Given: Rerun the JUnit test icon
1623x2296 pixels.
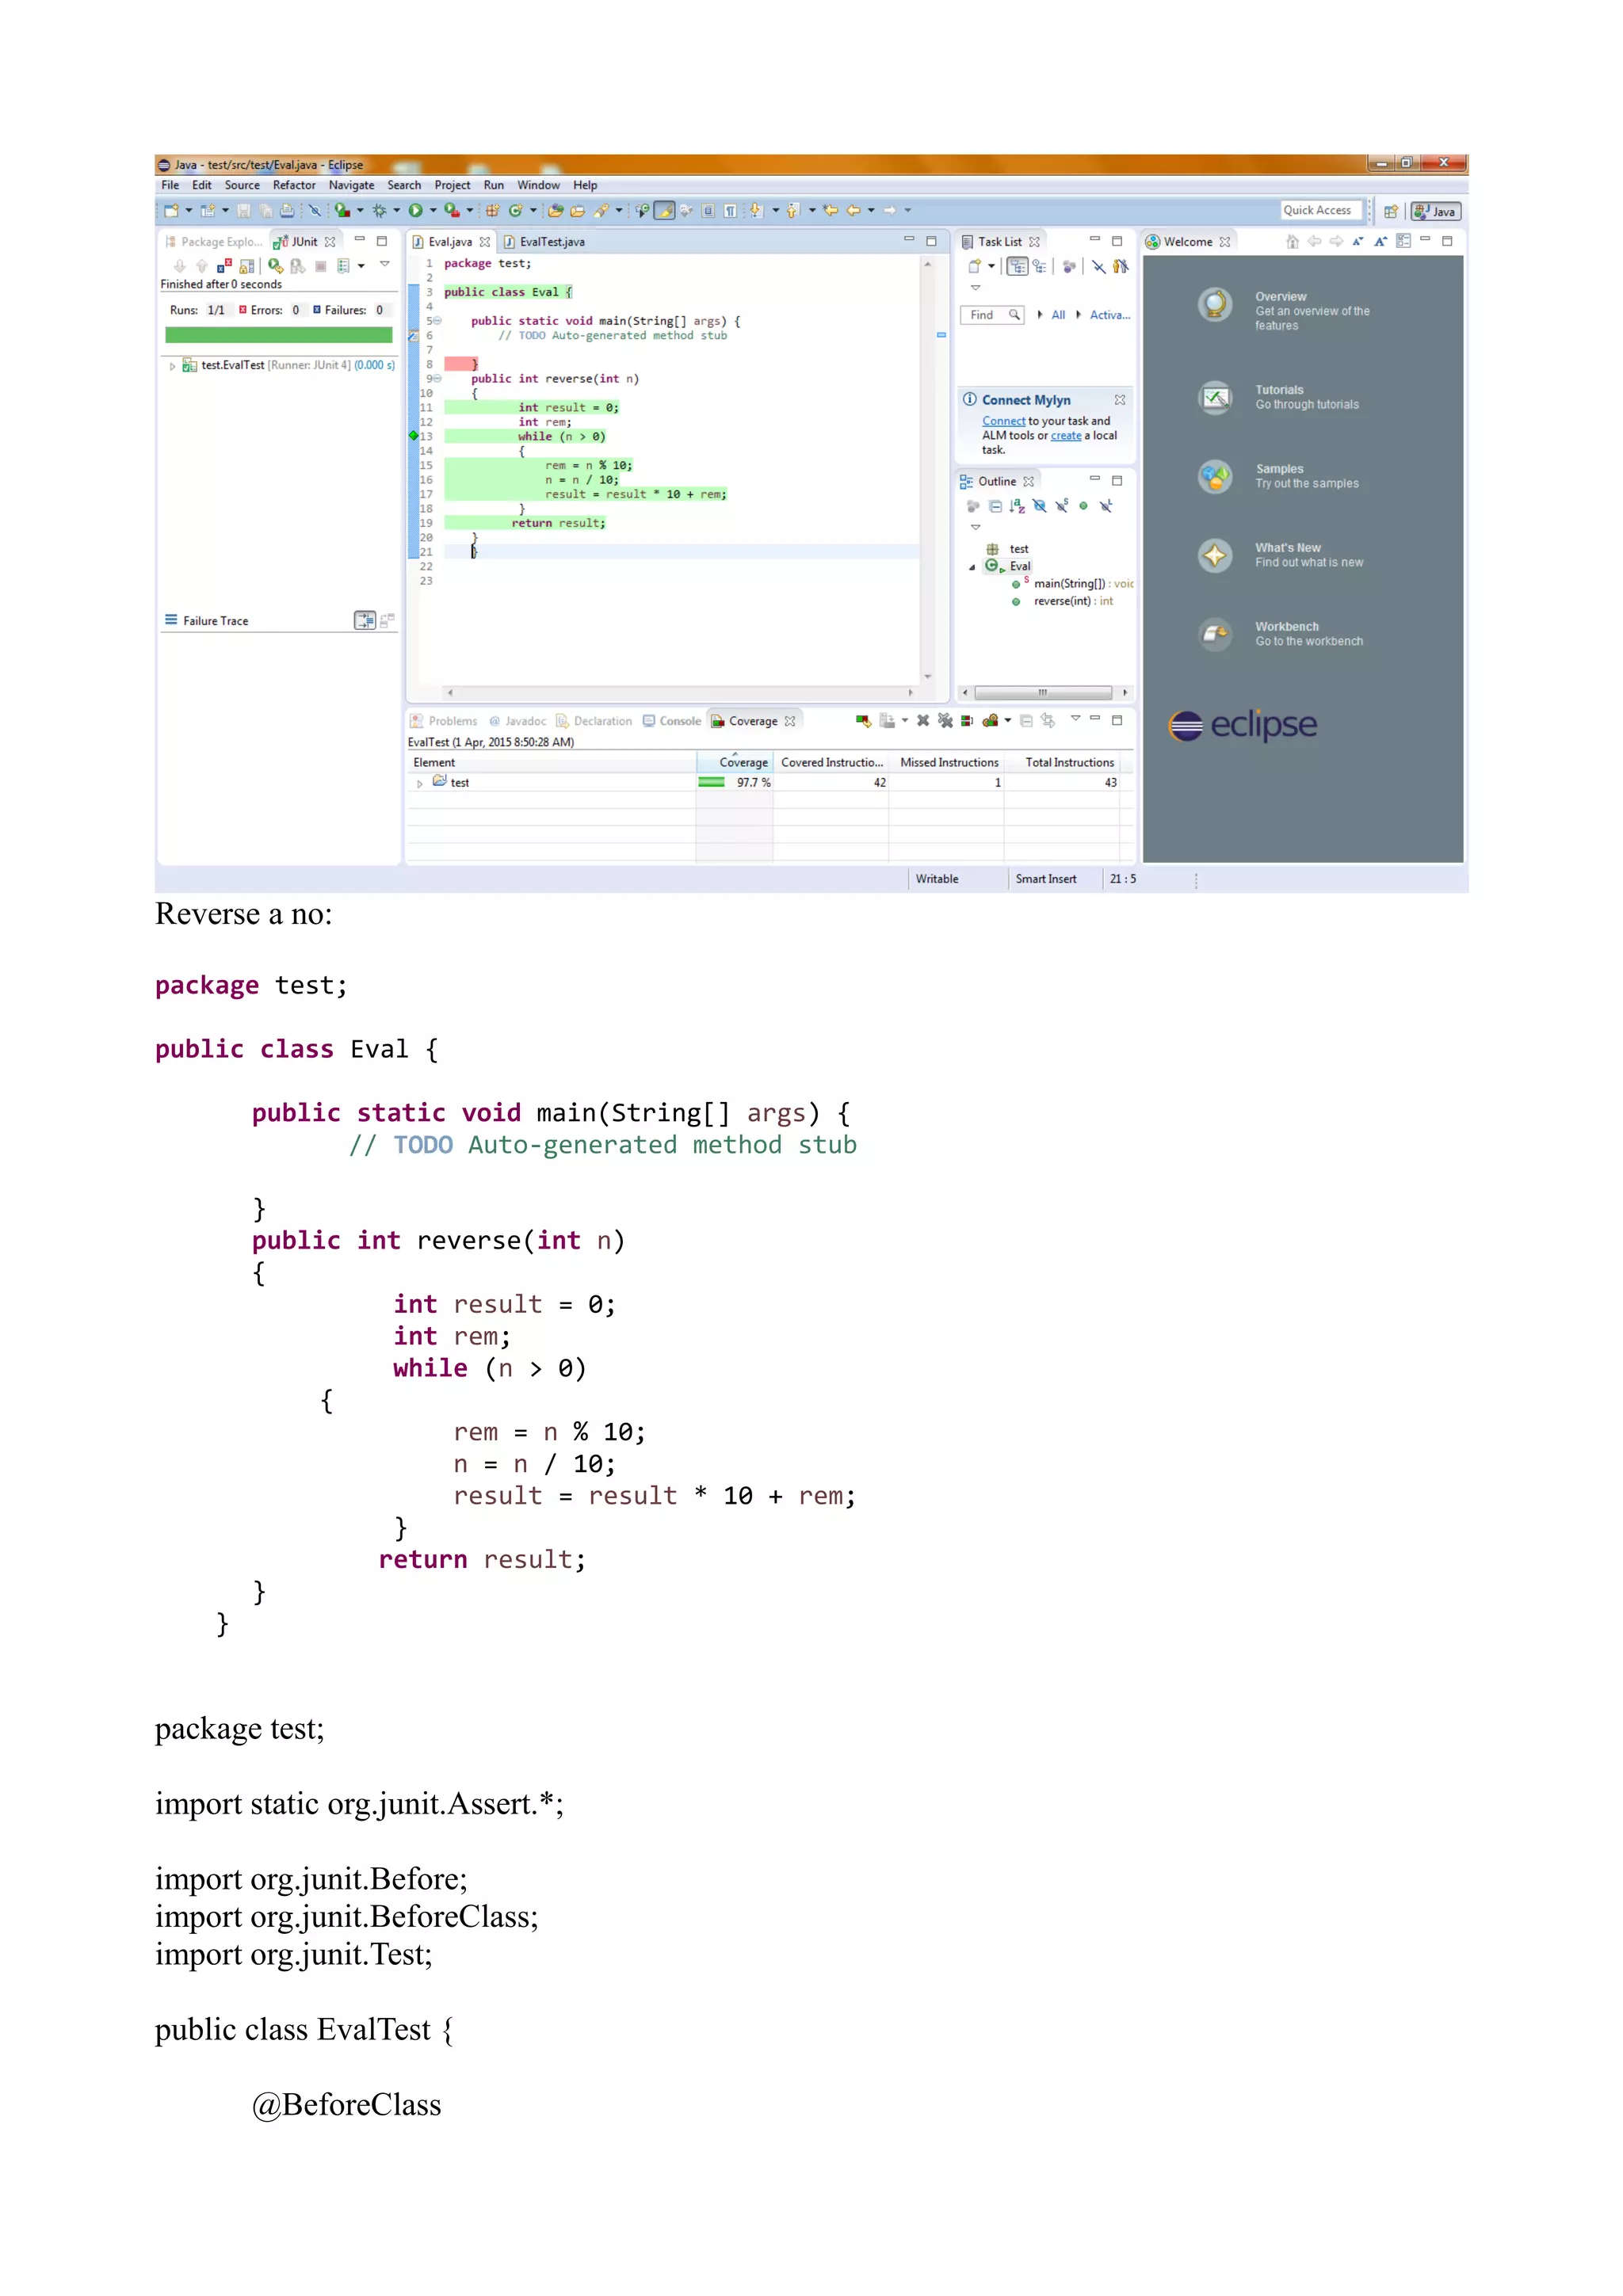Looking at the screenshot, I should pyautogui.click(x=275, y=266).
